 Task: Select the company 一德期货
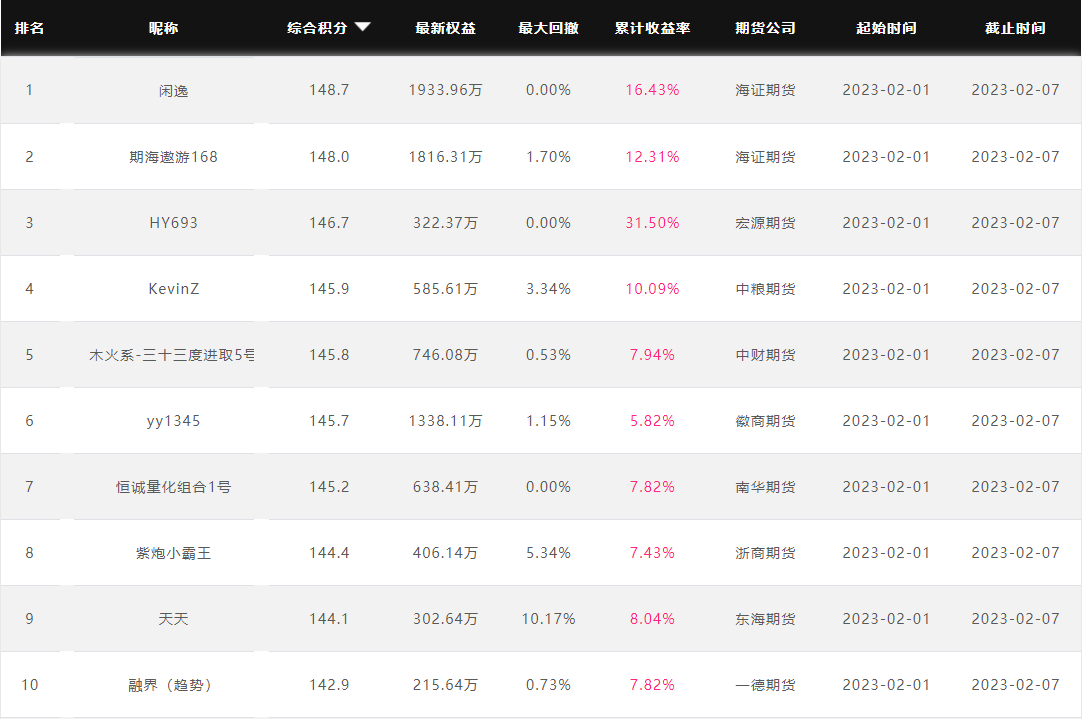click(x=765, y=685)
